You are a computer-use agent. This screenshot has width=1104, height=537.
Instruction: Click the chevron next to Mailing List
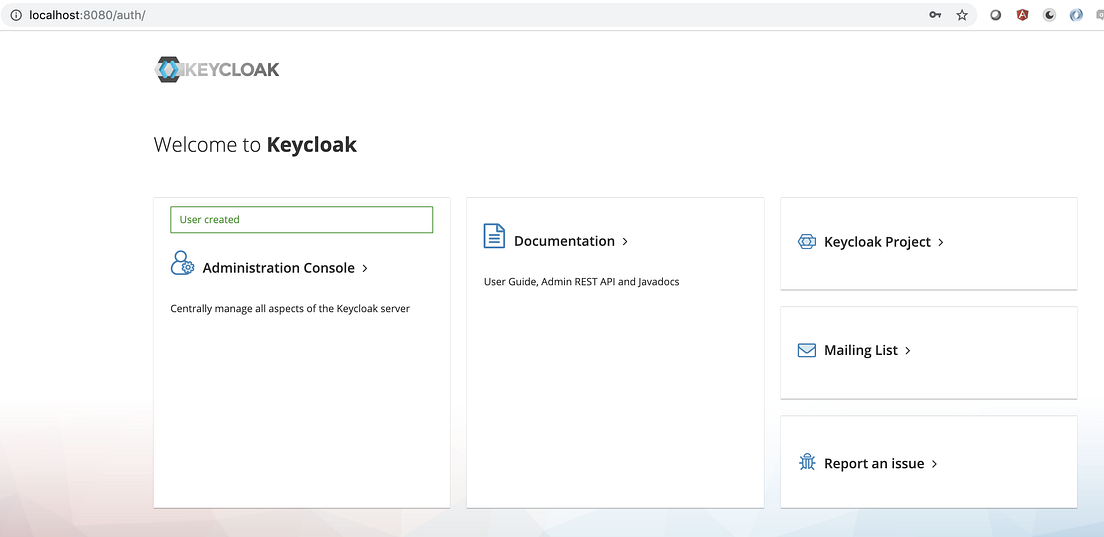[x=908, y=350]
